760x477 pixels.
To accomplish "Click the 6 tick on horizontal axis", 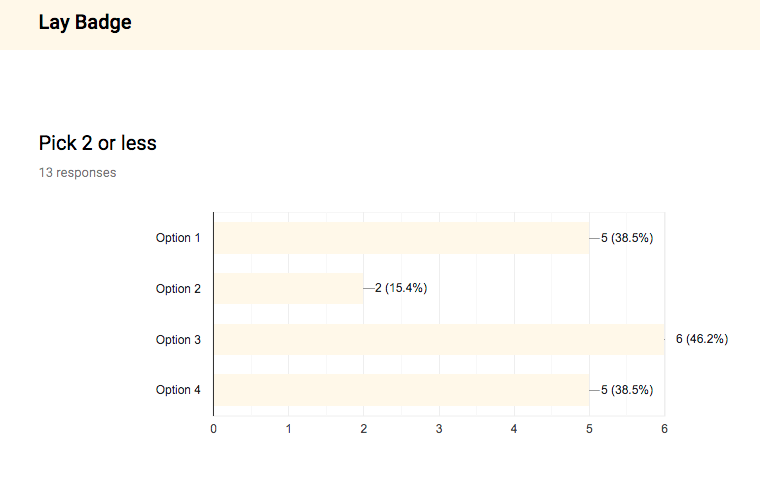I will 664,429.
